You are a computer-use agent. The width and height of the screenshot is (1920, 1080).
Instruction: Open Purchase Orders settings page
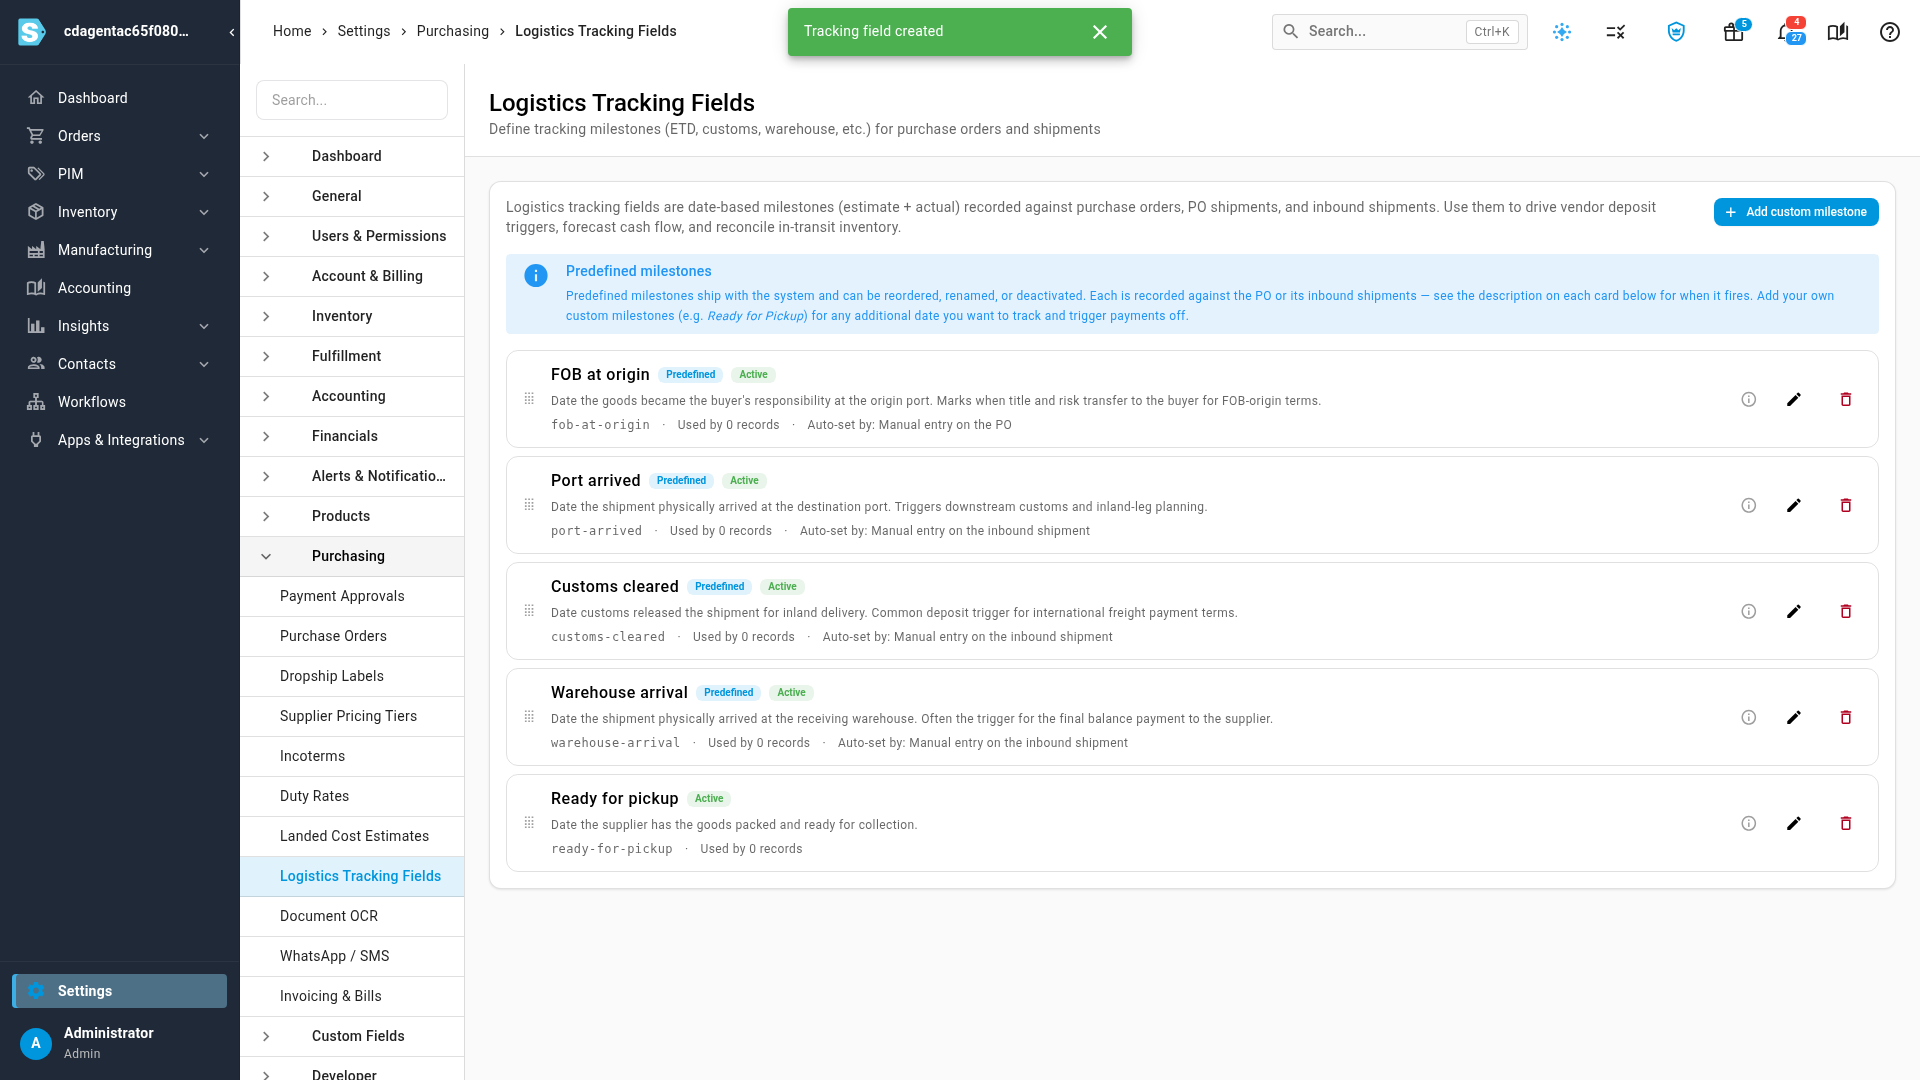352,636
